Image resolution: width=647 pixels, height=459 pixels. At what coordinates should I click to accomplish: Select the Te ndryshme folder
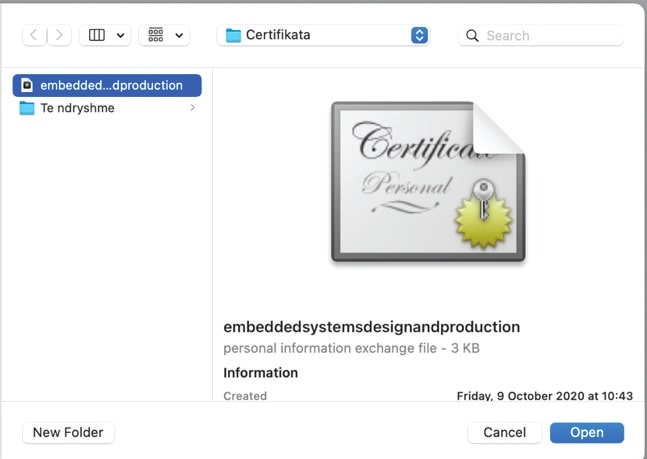click(x=107, y=108)
